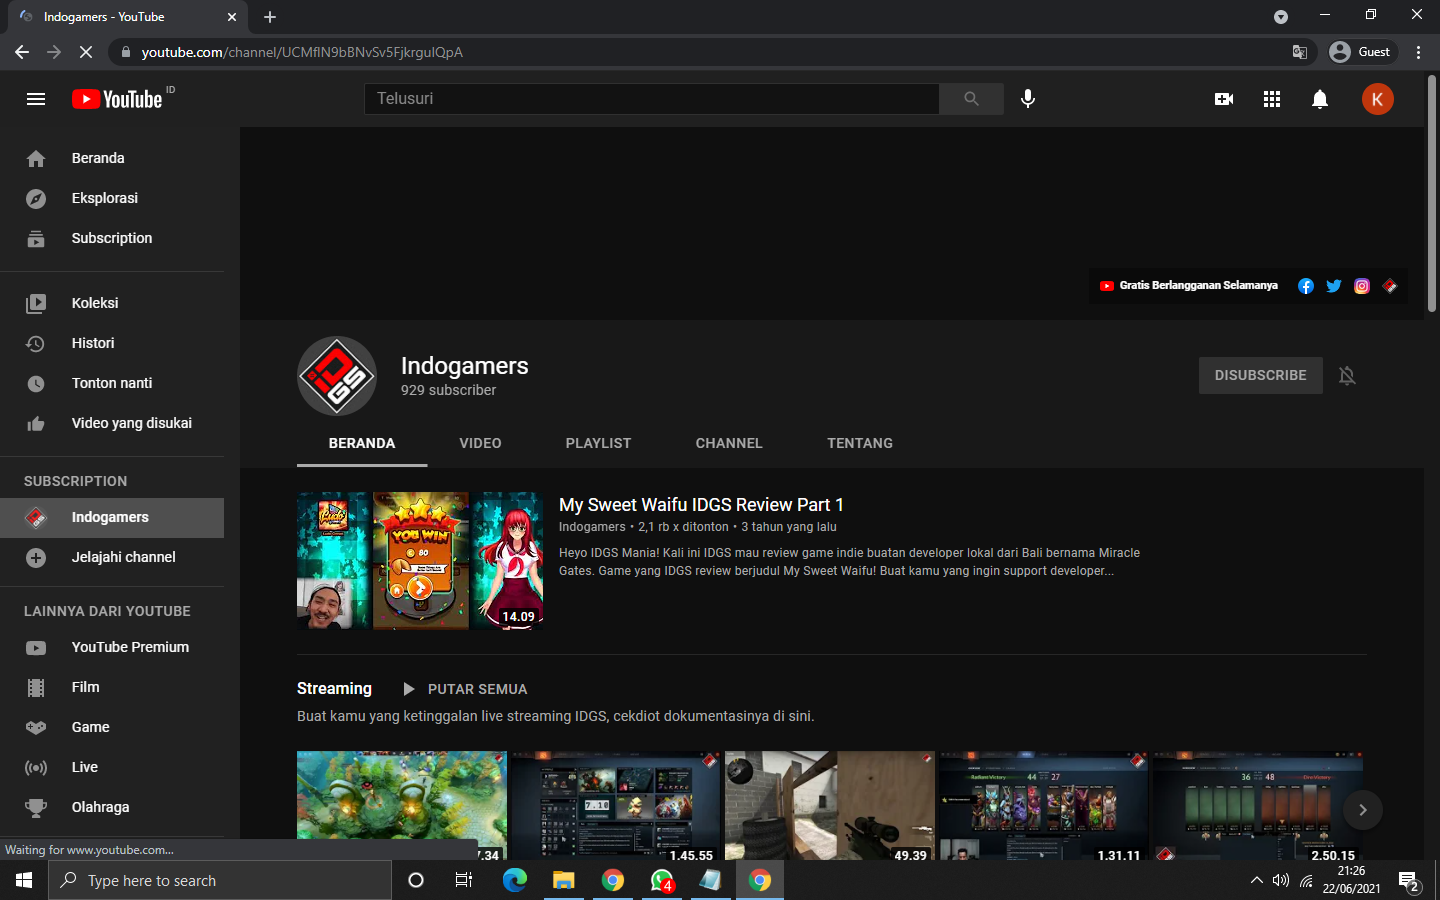Open the streaming video lasting 49.39
1440x900 pixels.
click(830, 806)
